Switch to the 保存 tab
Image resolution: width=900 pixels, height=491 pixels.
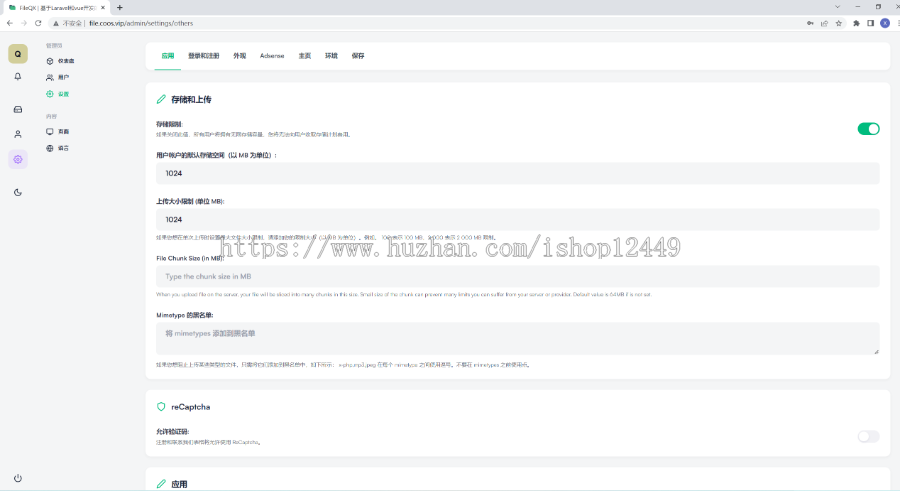[358, 56]
